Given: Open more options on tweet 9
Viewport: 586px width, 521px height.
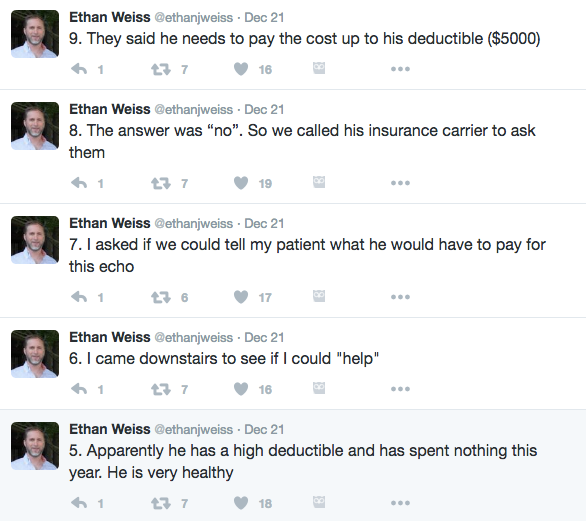Looking at the screenshot, I should click(x=400, y=69).
